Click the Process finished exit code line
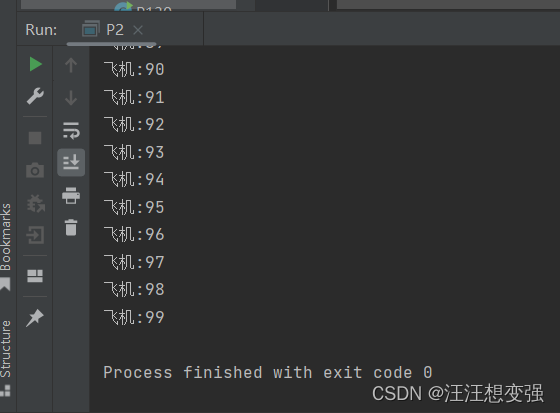560x413 pixels. [x=268, y=373]
